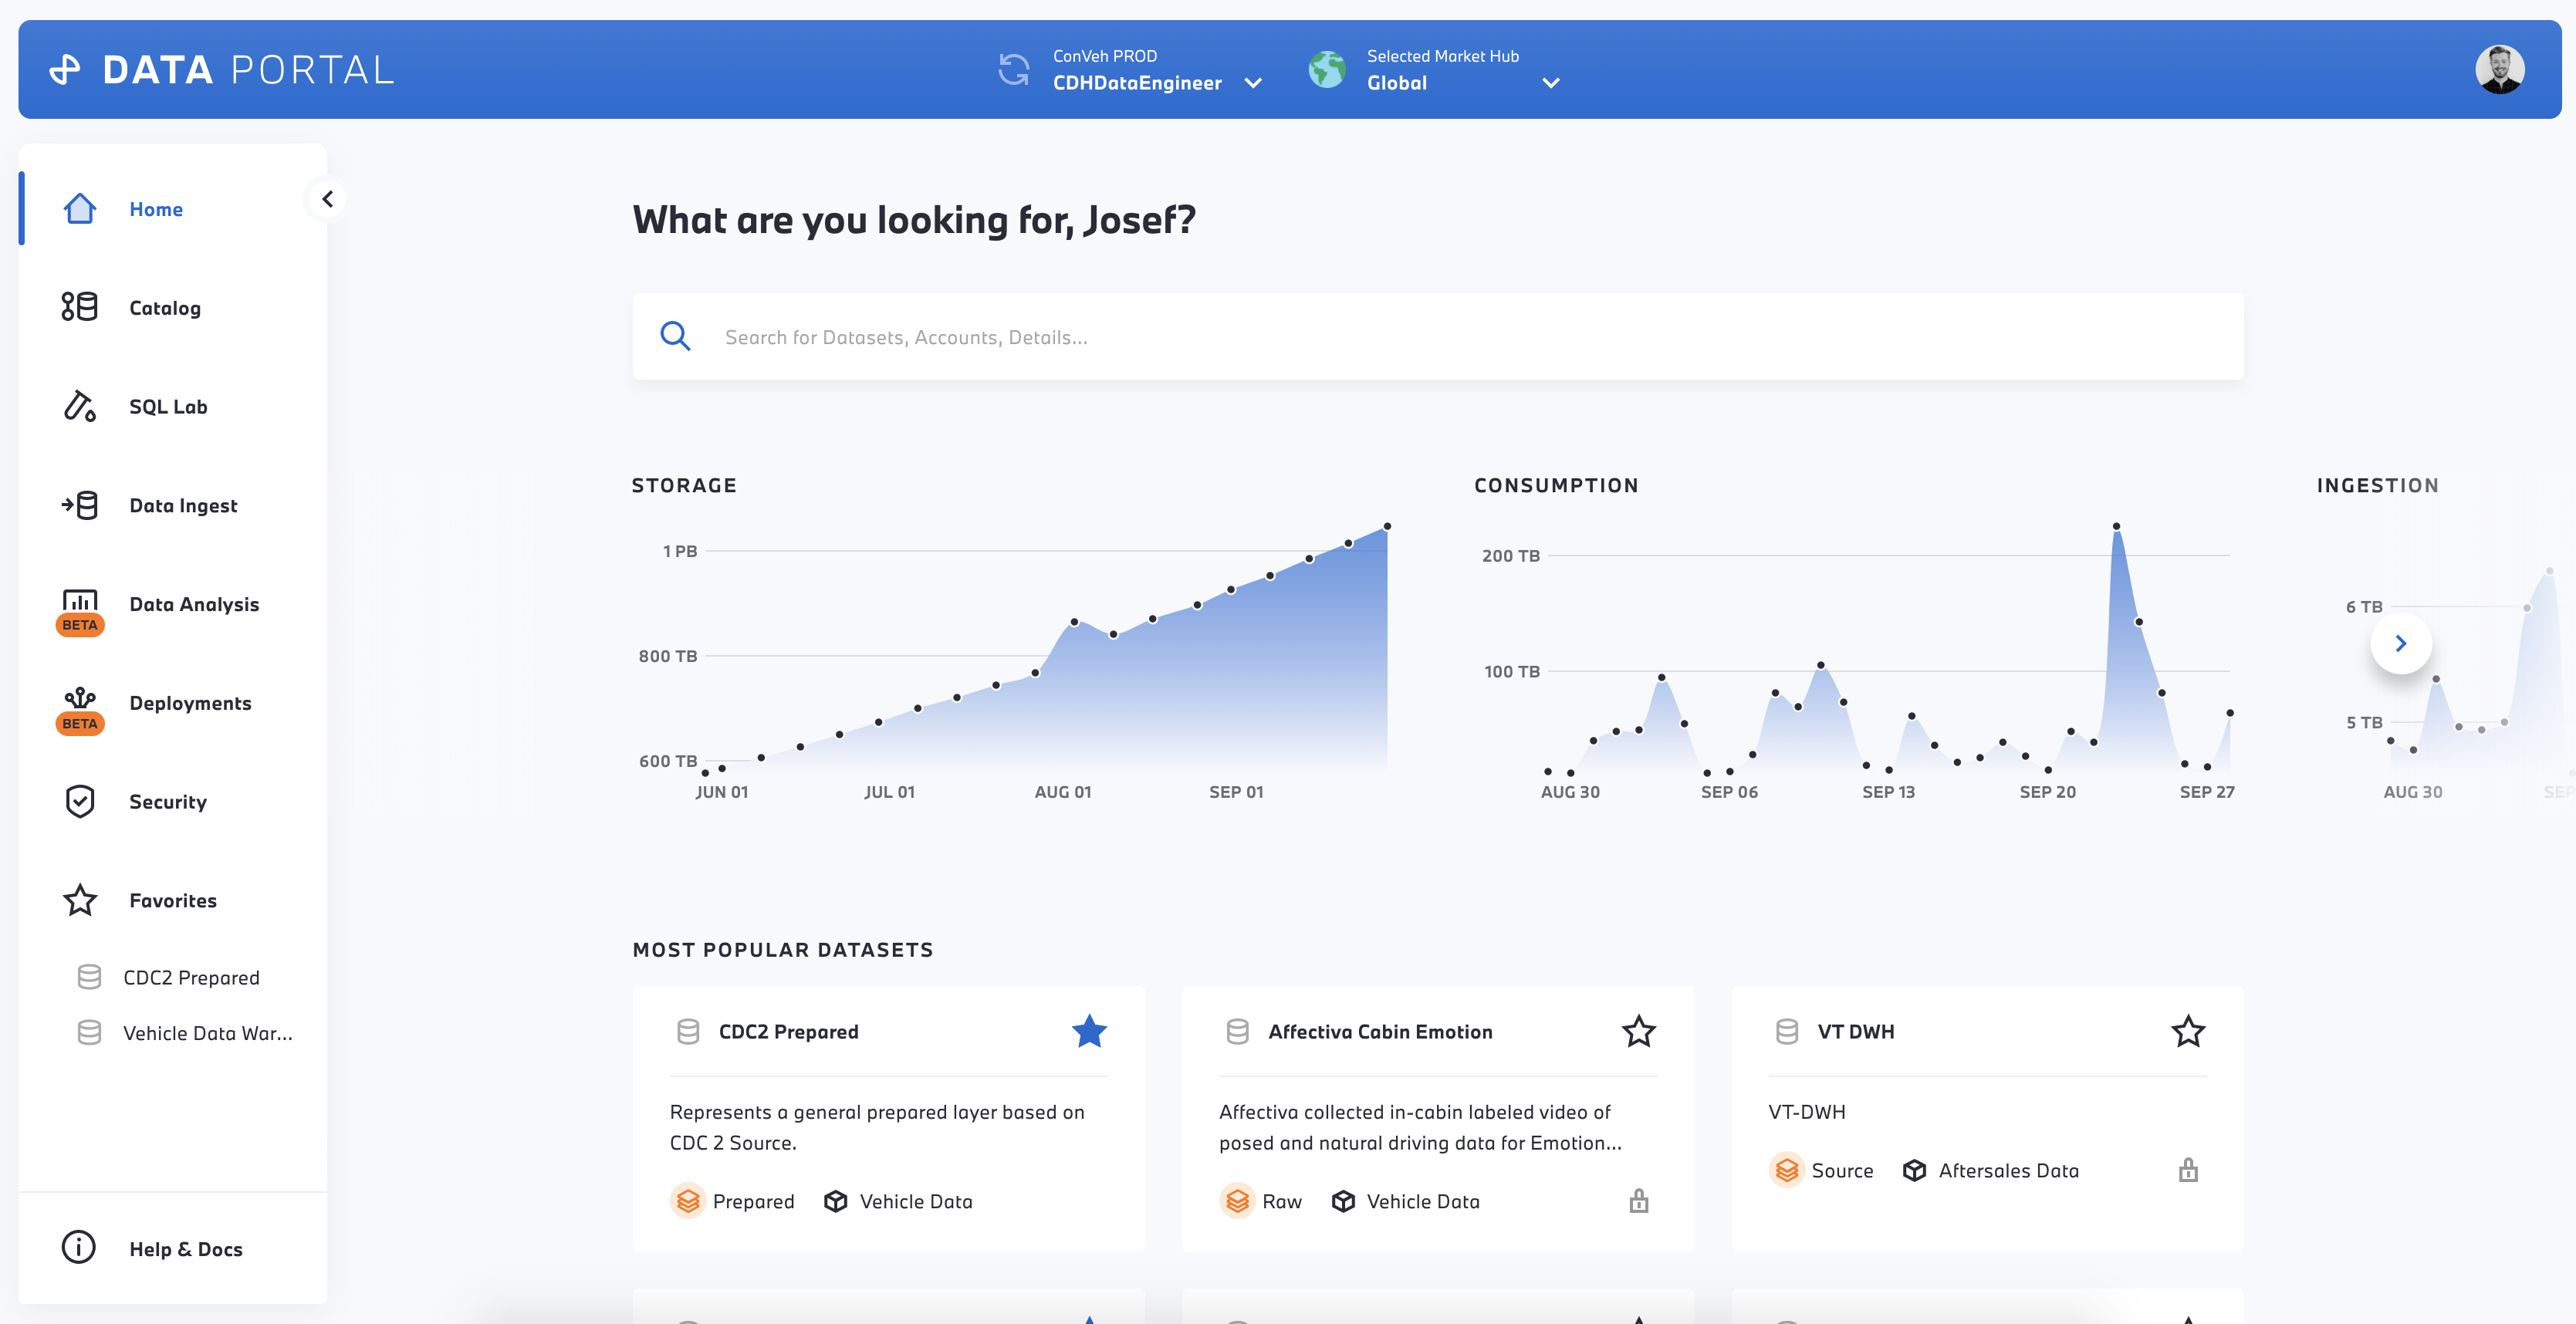Click the Data Ingest sidebar icon
This screenshot has width=2576, height=1324.
pyautogui.click(x=79, y=503)
